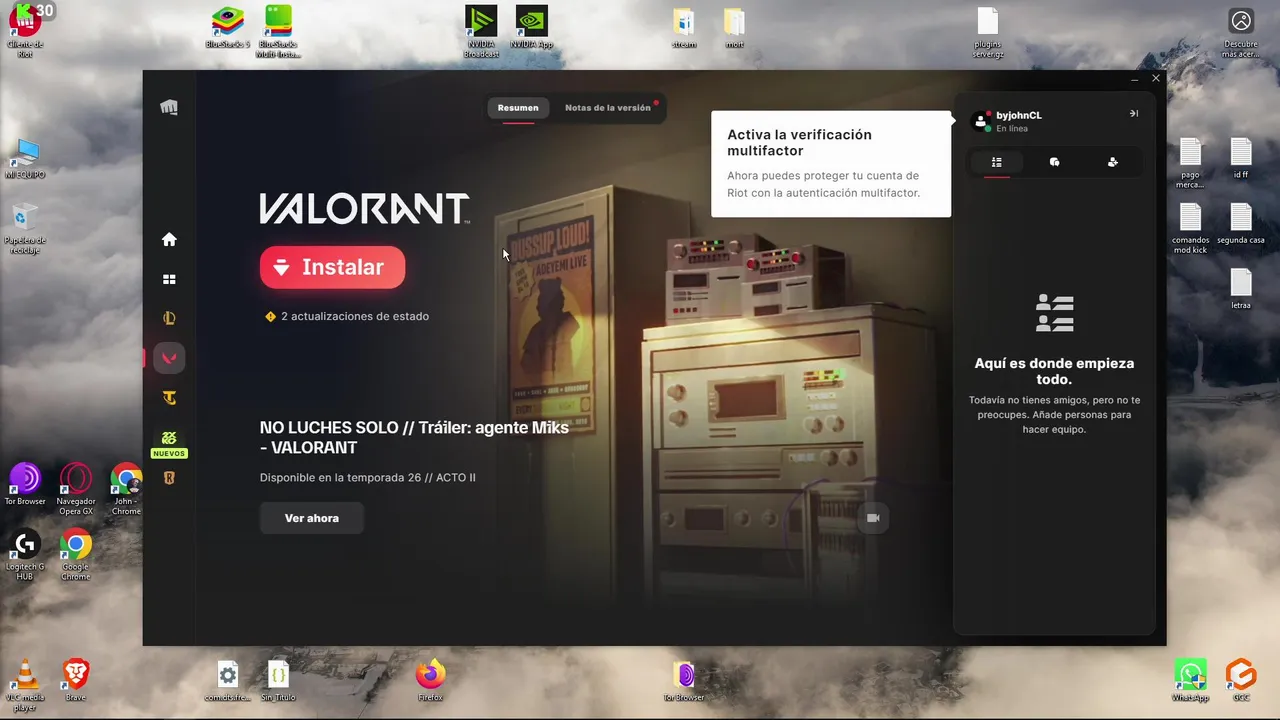
Task: Launch Google Chrome desktop shortcut
Action: click(x=76, y=555)
